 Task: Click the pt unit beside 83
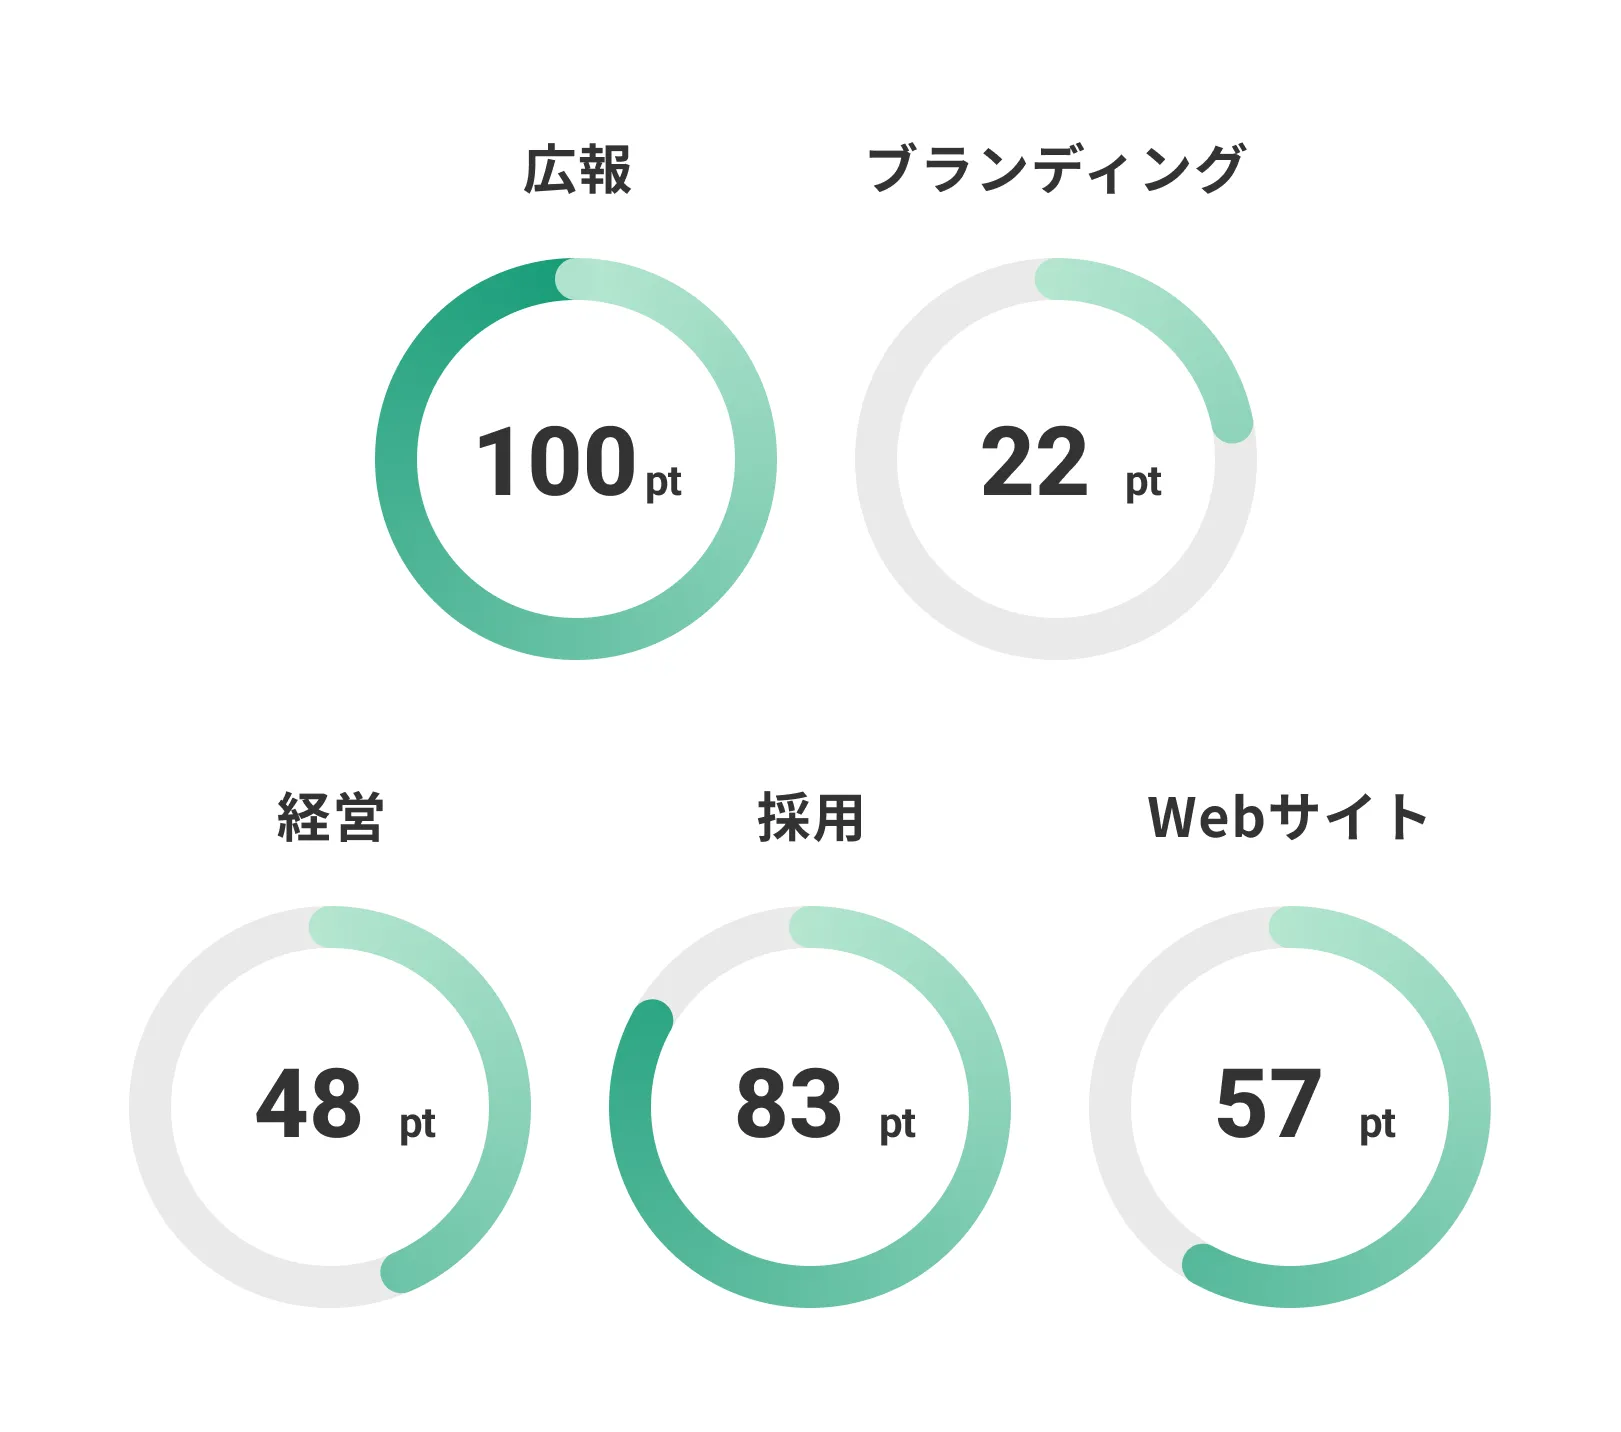click(x=897, y=1124)
